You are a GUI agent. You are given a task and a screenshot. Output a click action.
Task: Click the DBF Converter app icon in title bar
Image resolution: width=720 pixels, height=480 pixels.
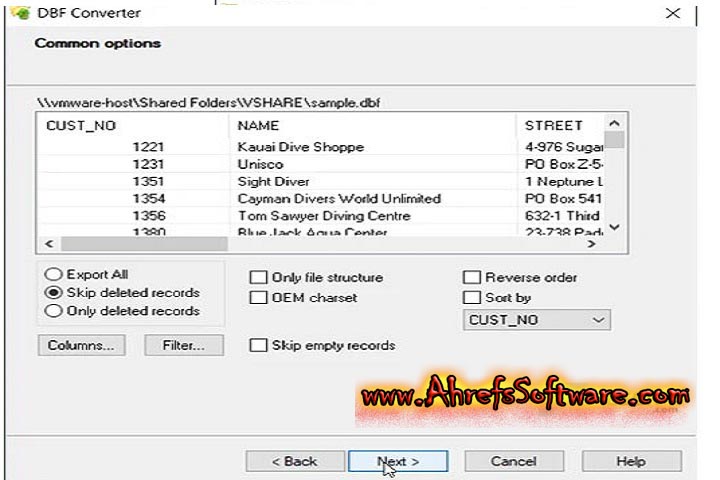tap(21, 12)
